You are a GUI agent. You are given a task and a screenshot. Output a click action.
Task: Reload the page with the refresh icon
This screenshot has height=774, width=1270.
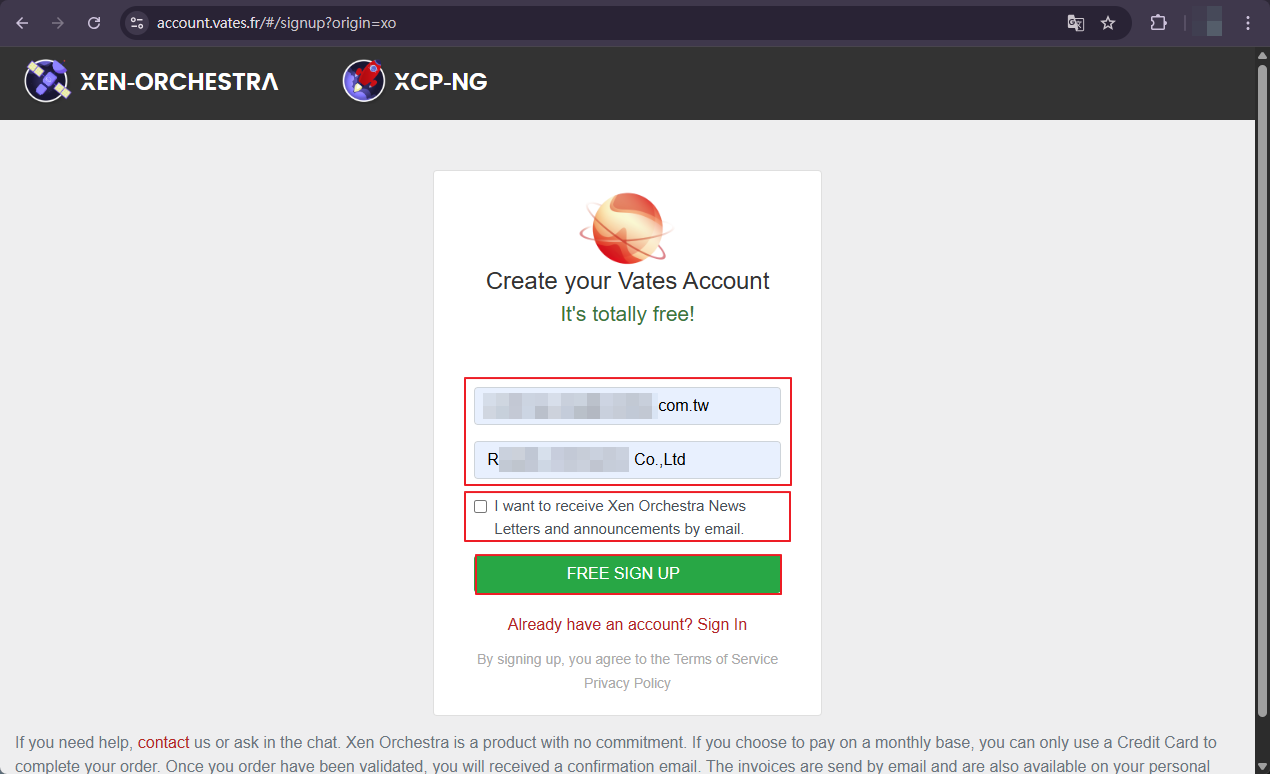94,23
